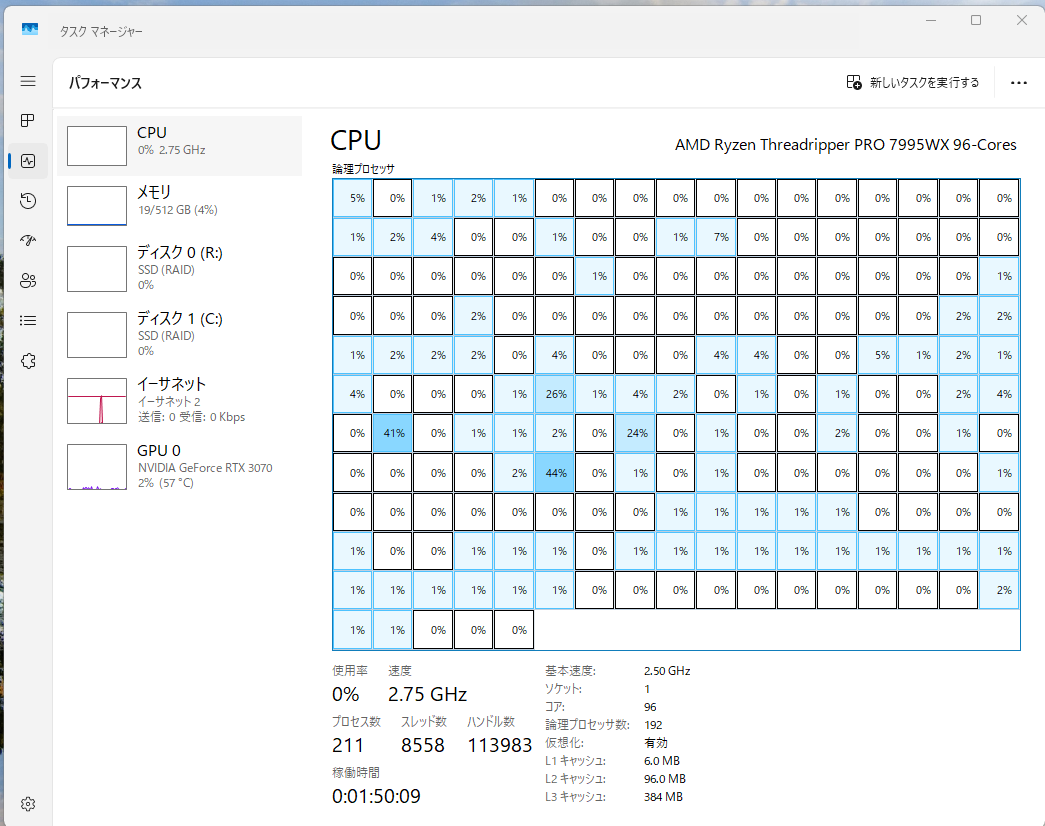Click the 基本速度 label
This screenshot has height=826, width=1045.
570,671
